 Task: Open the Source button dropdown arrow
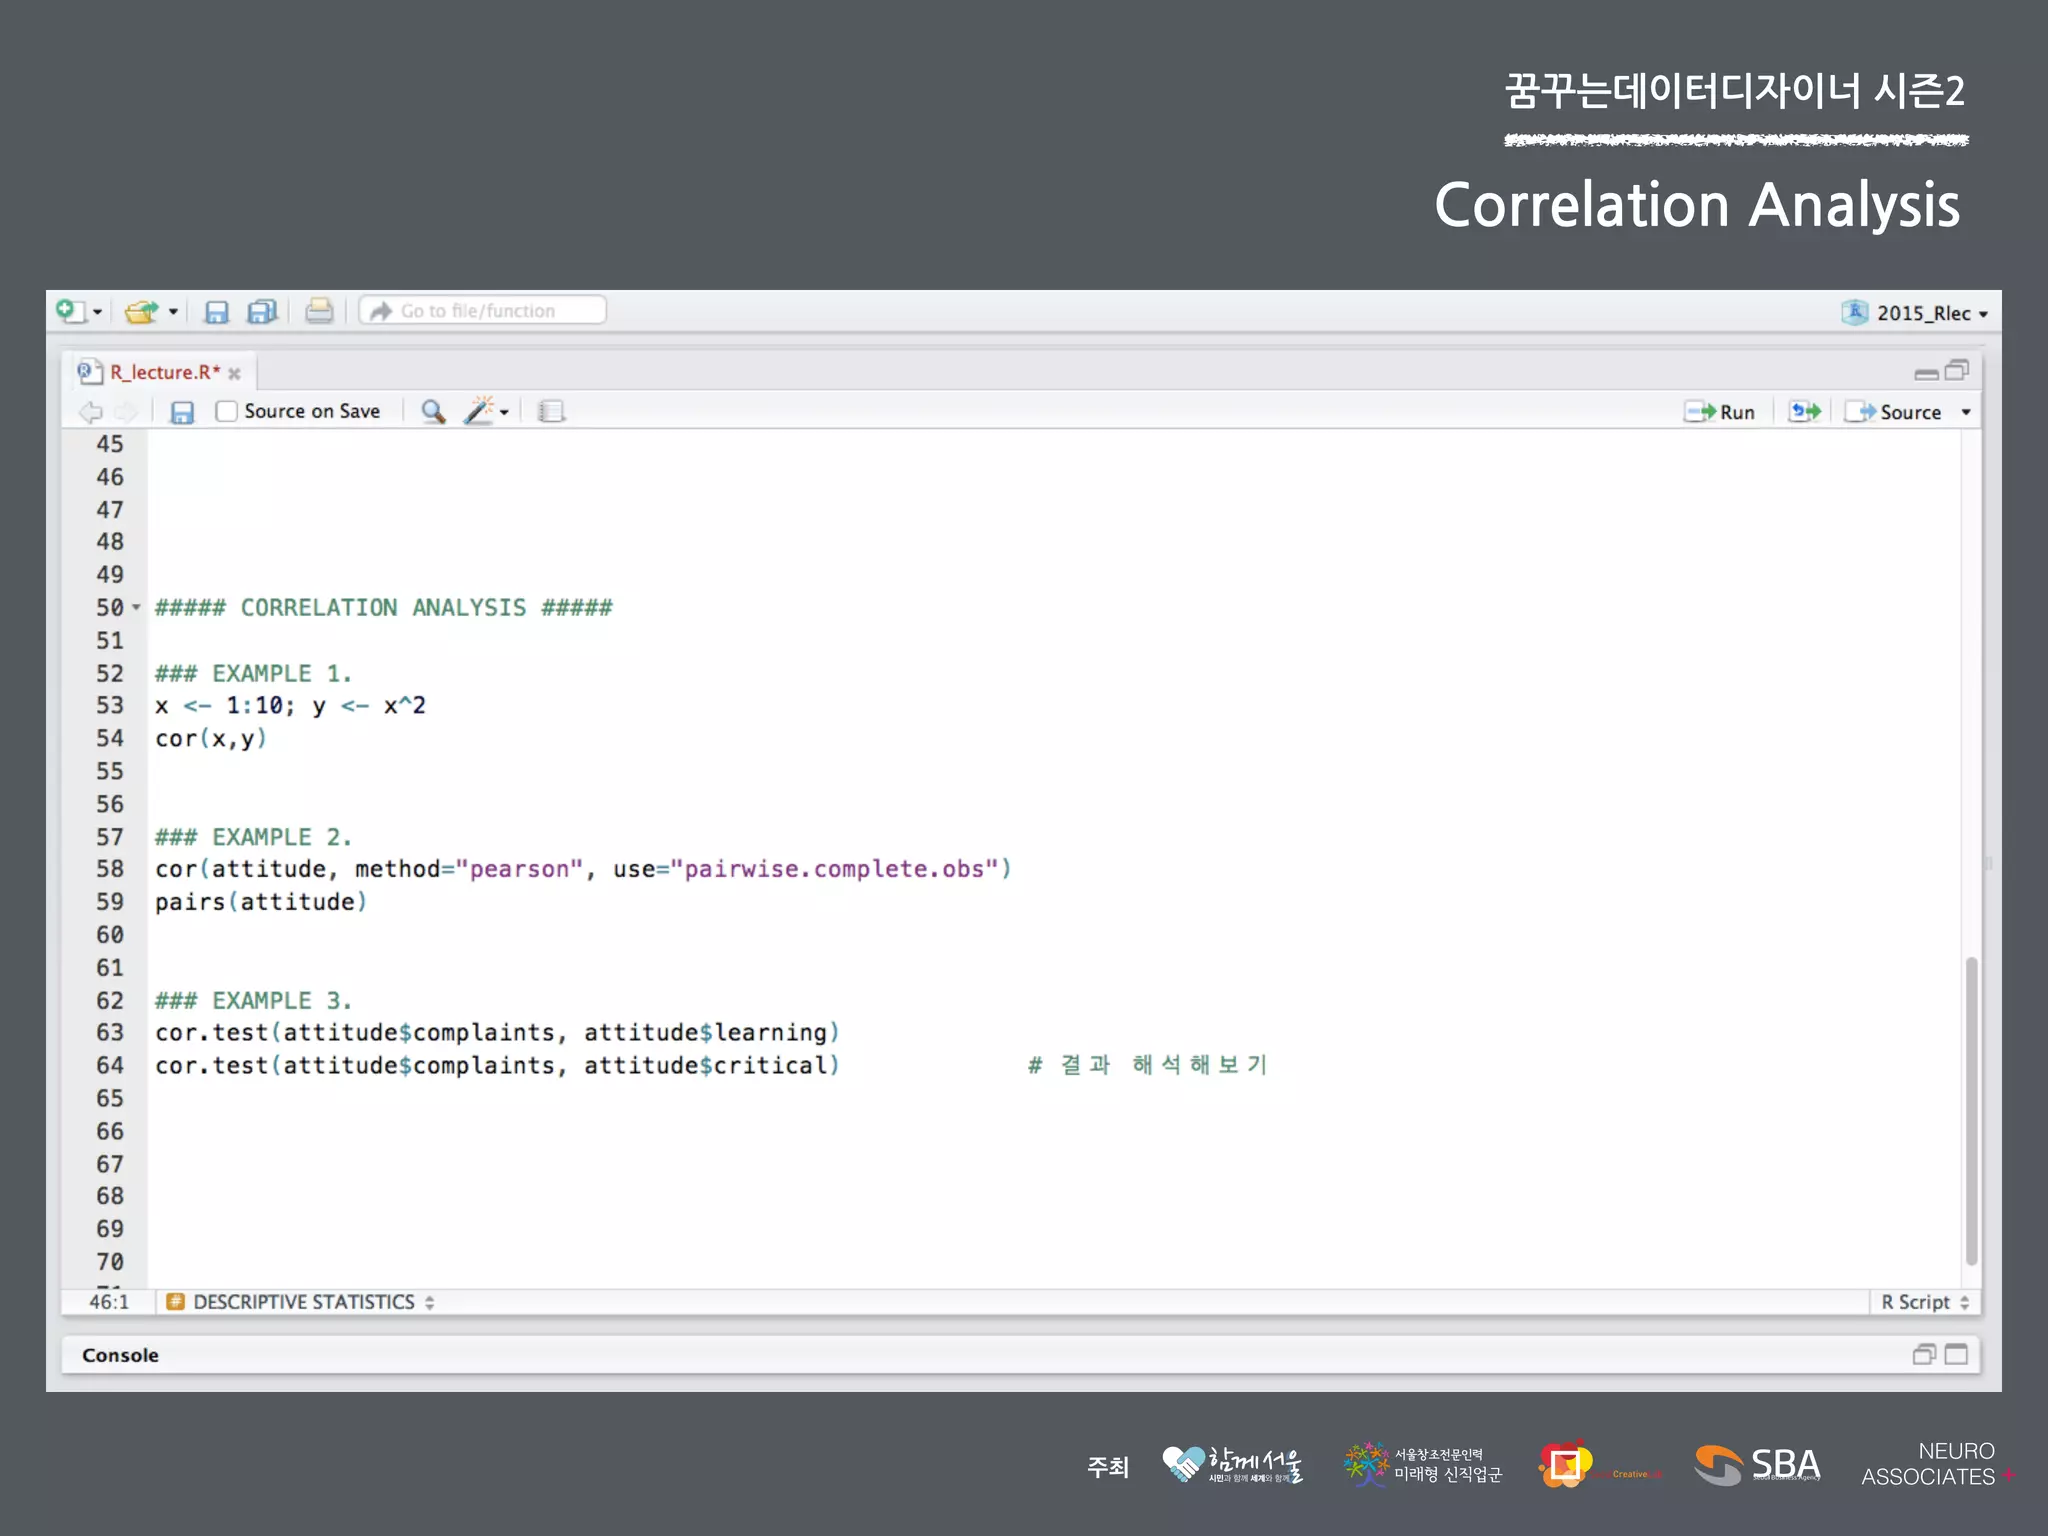click(1965, 412)
